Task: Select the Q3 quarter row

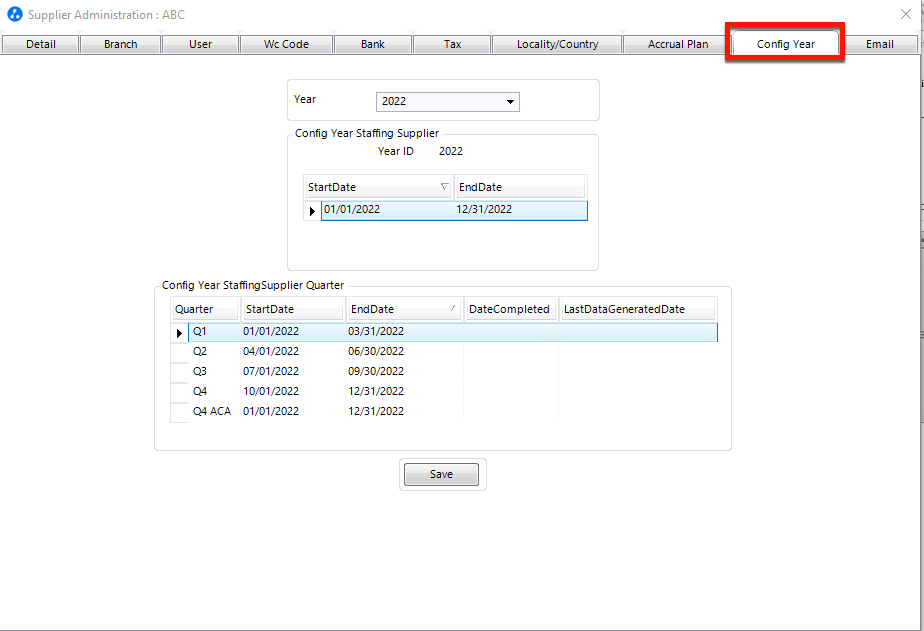Action: [x=453, y=372]
